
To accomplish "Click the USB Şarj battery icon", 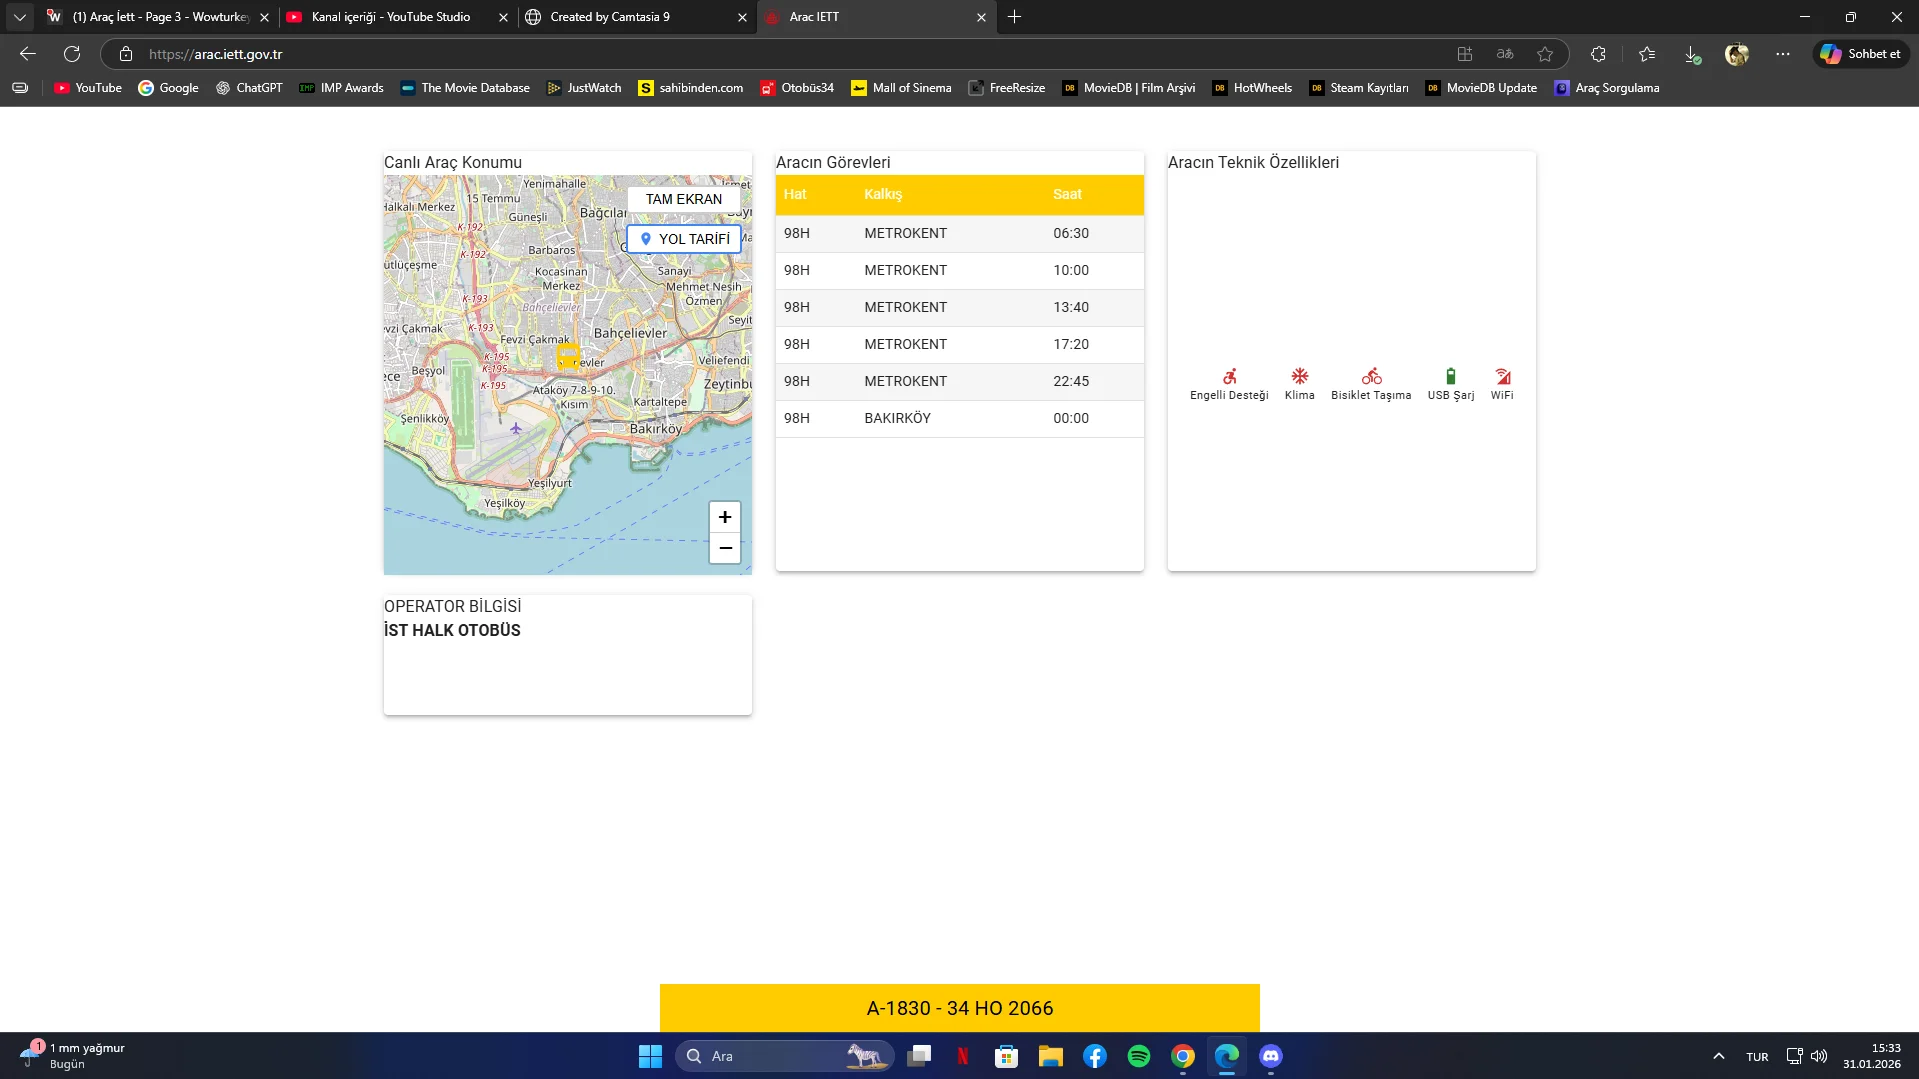I will (1450, 376).
